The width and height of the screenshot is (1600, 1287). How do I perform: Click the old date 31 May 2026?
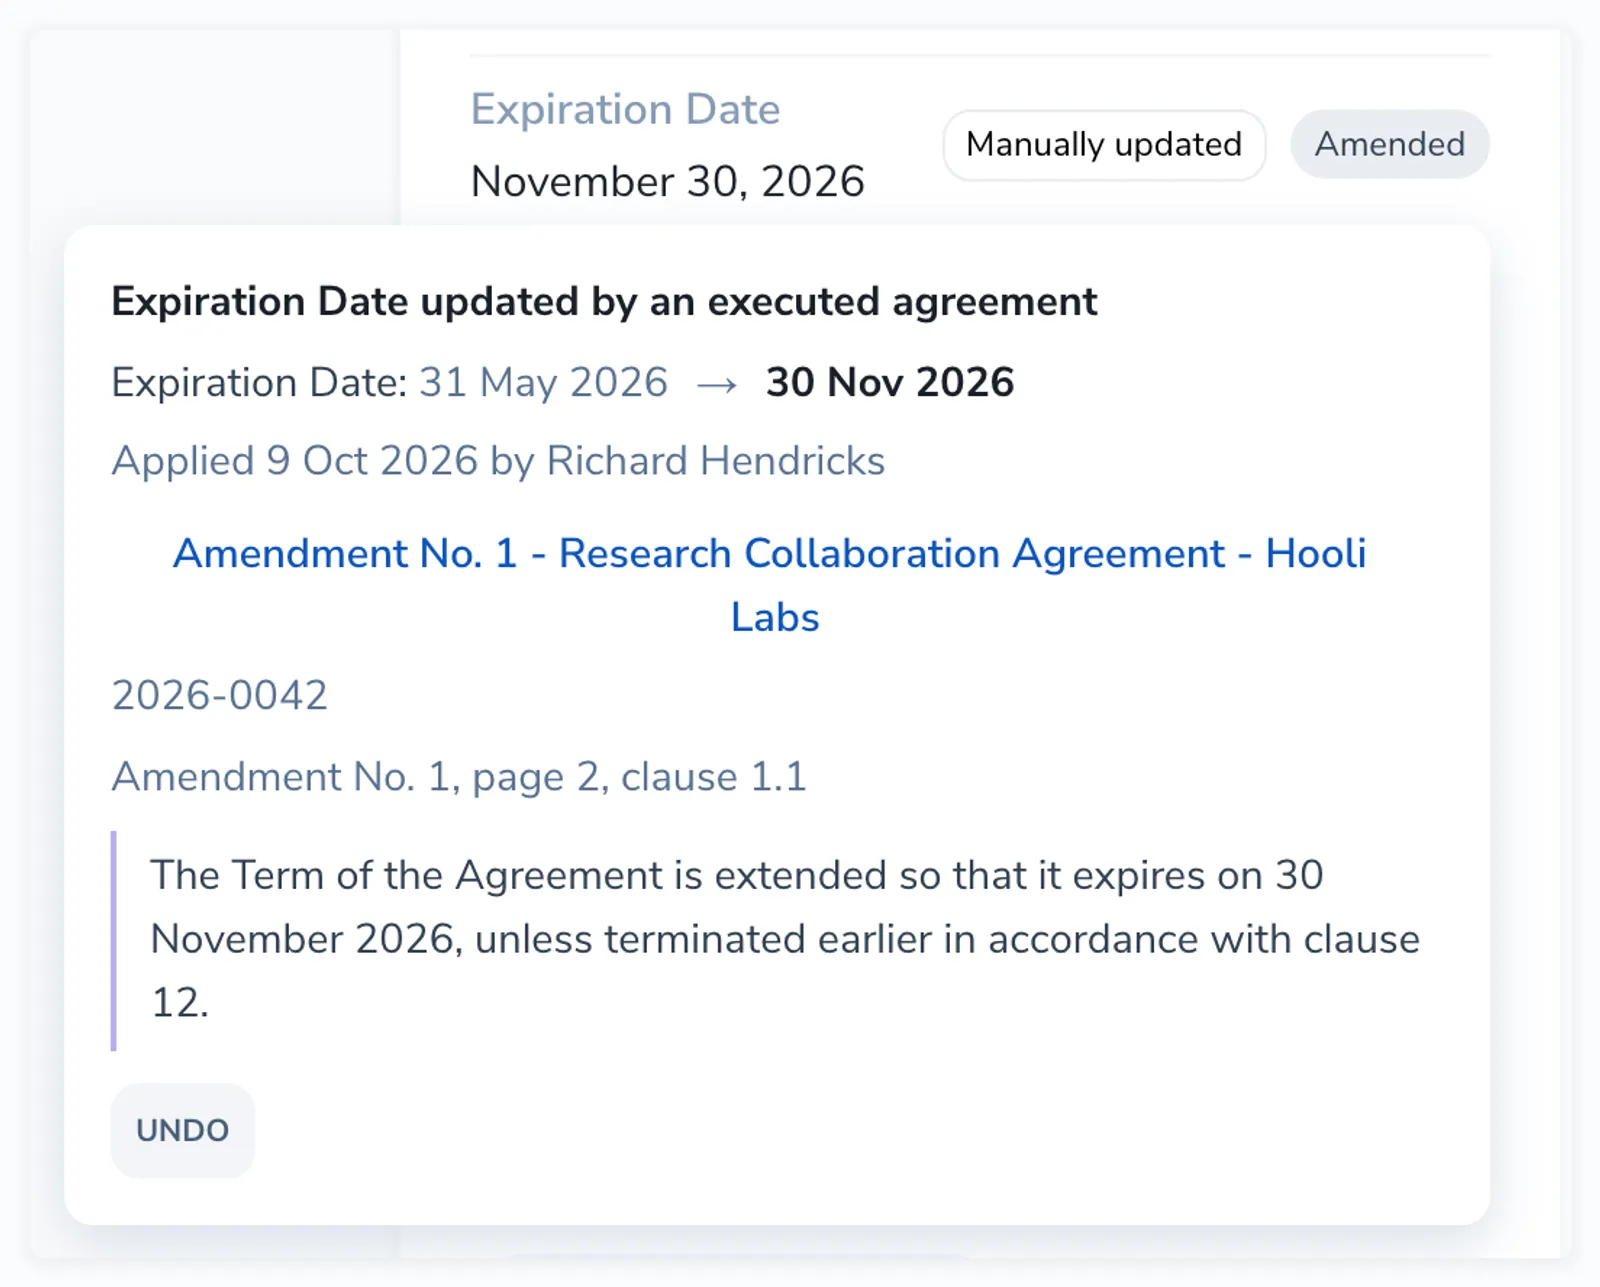pos(543,382)
